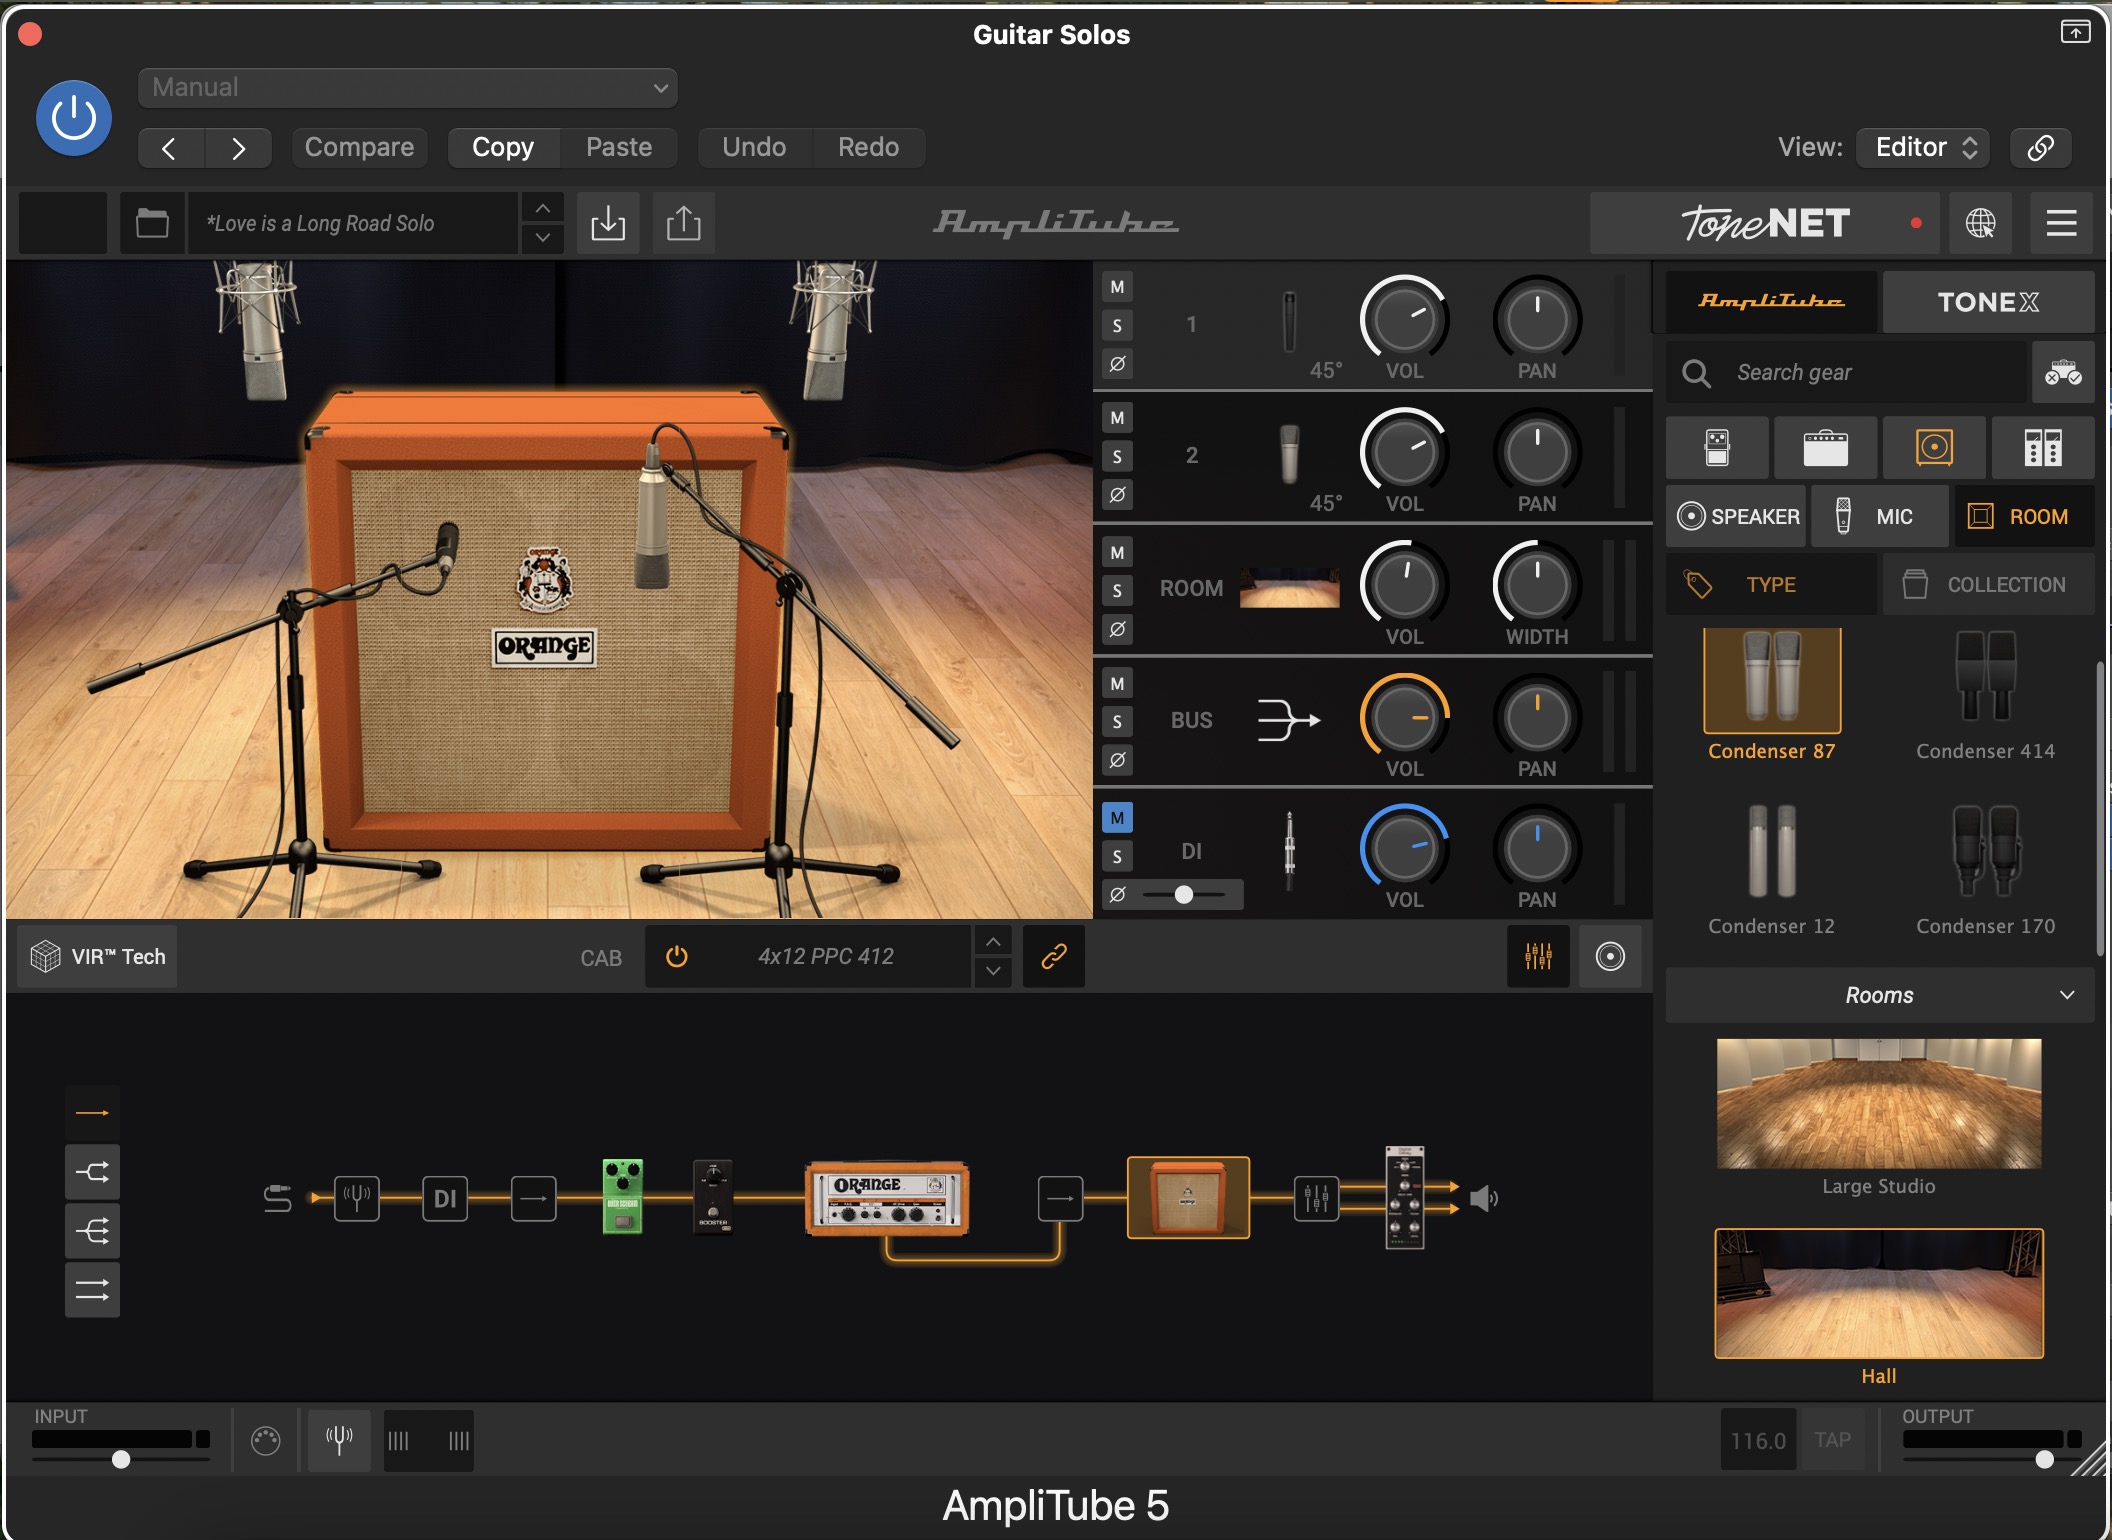2112x1540 pixels.
Task: Click the Redo button
Action: pyautogui.click(x=868, y=147)
